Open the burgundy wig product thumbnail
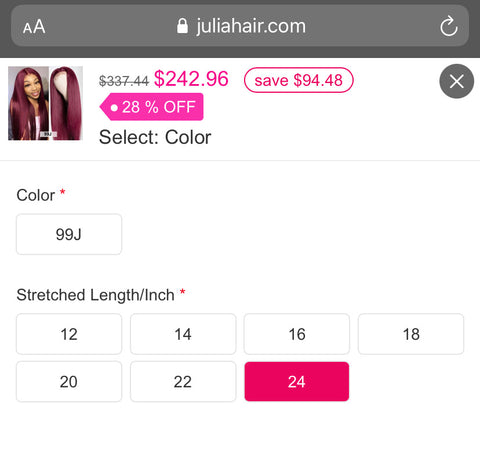Viewport: 480px width, 461px height. pyautogui.click(x=45, y=103)
